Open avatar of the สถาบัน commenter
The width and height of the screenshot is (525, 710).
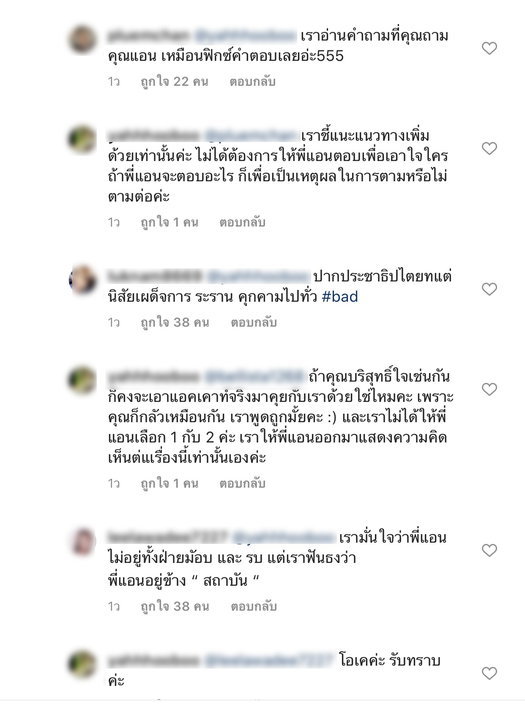[x=83, y=541]
